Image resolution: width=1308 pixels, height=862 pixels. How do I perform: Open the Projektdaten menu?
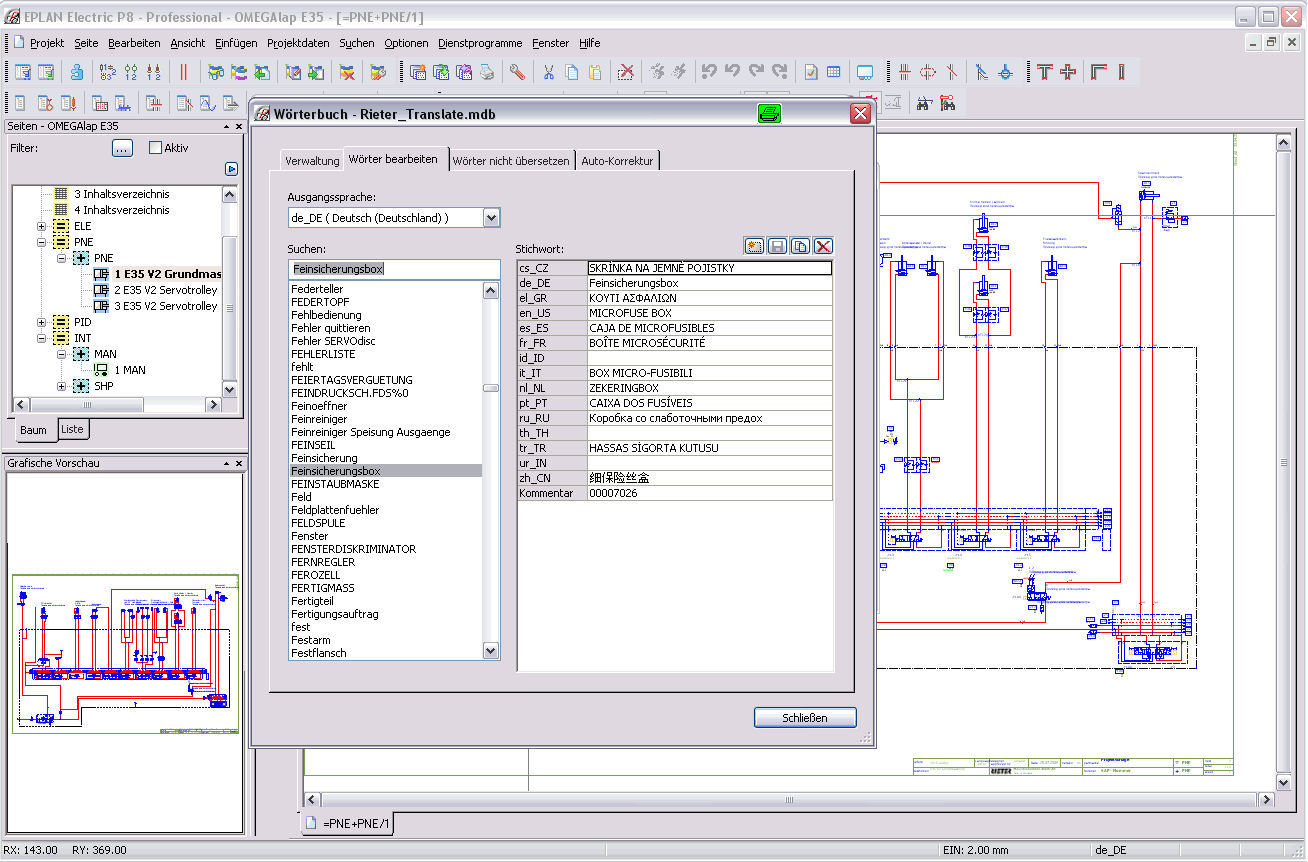[x=298, y=43]
